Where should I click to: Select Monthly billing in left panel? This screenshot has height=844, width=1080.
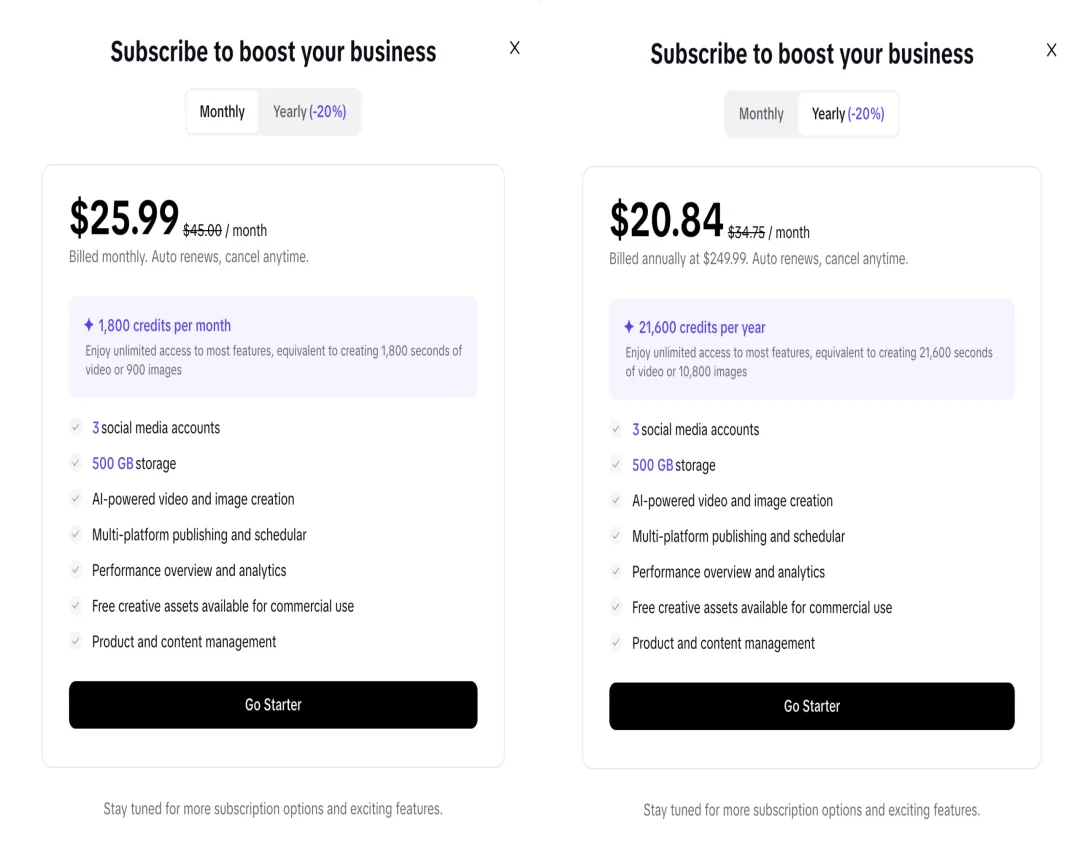222,112
